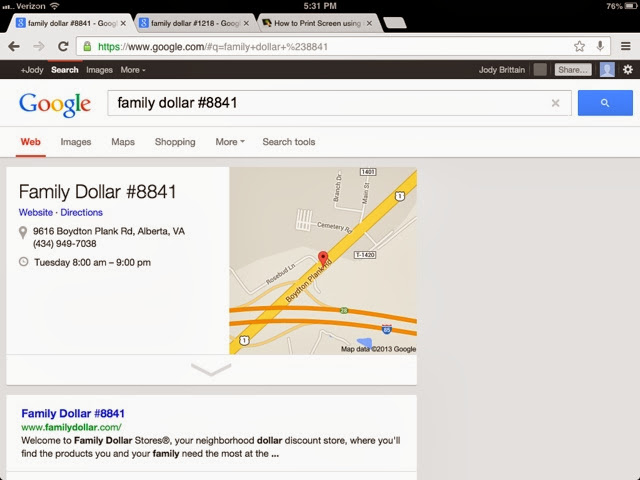Viewport: 640px width, 480px height.
Task: Tap the 5:31 PM clock in status bar
Action: point(320,6)
